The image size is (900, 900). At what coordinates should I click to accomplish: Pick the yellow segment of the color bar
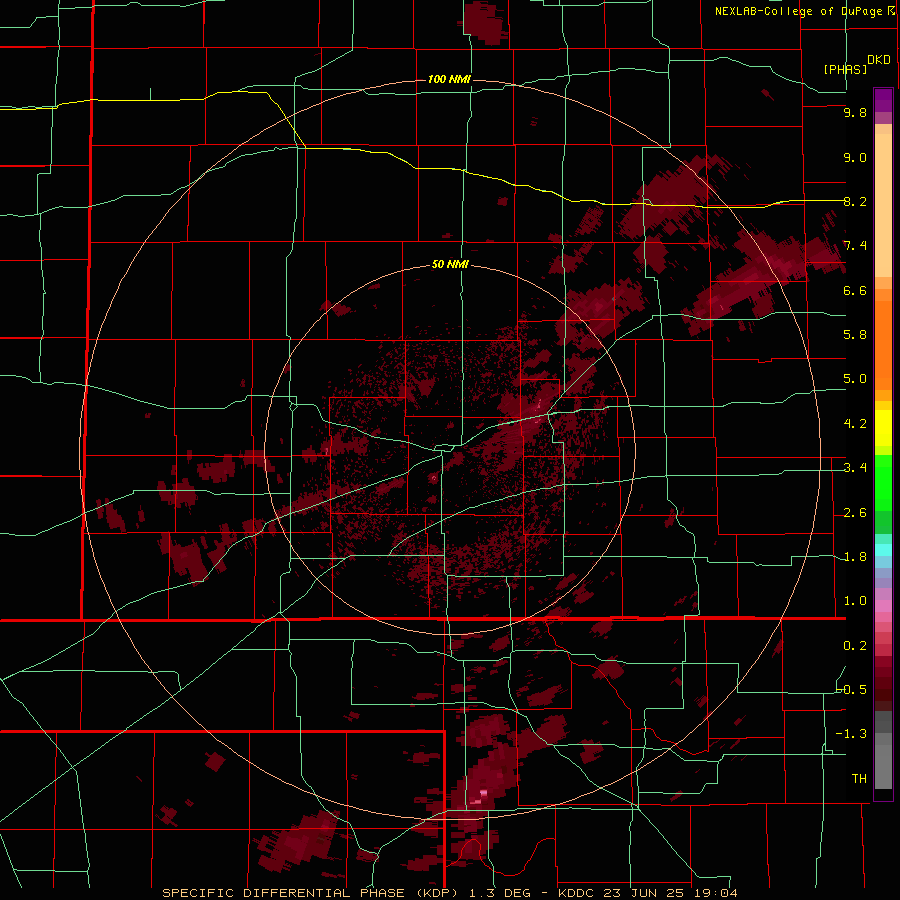click(883, 428)
